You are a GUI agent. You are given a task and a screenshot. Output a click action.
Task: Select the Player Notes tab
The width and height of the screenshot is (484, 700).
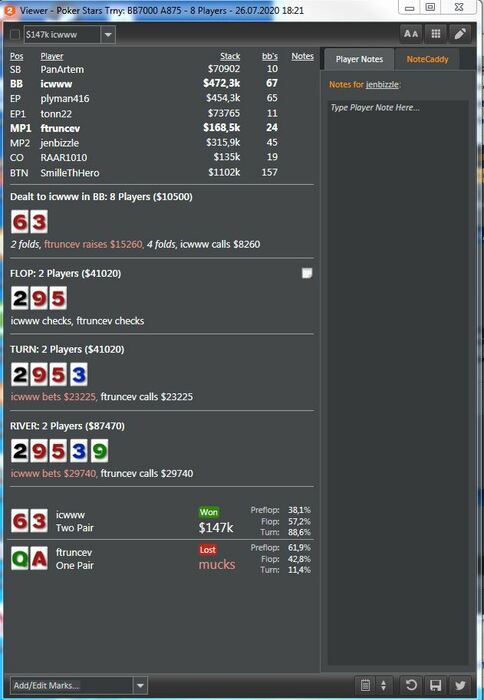[x=359, y=59]
